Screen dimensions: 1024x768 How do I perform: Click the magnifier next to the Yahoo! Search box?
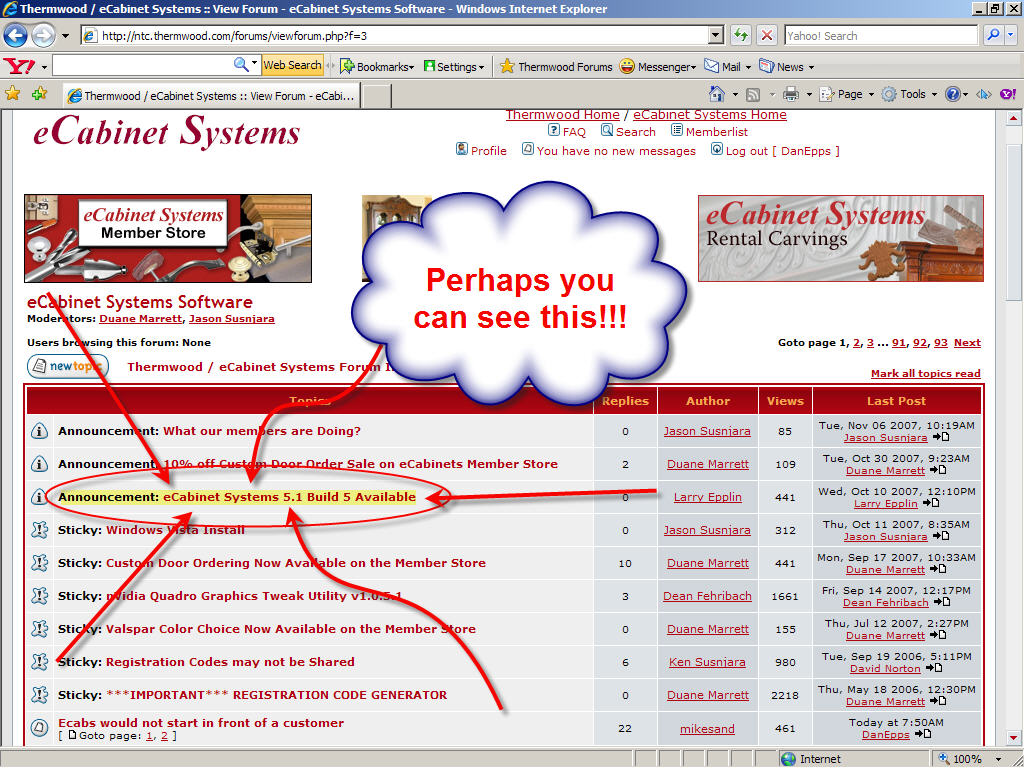[993, 35]
